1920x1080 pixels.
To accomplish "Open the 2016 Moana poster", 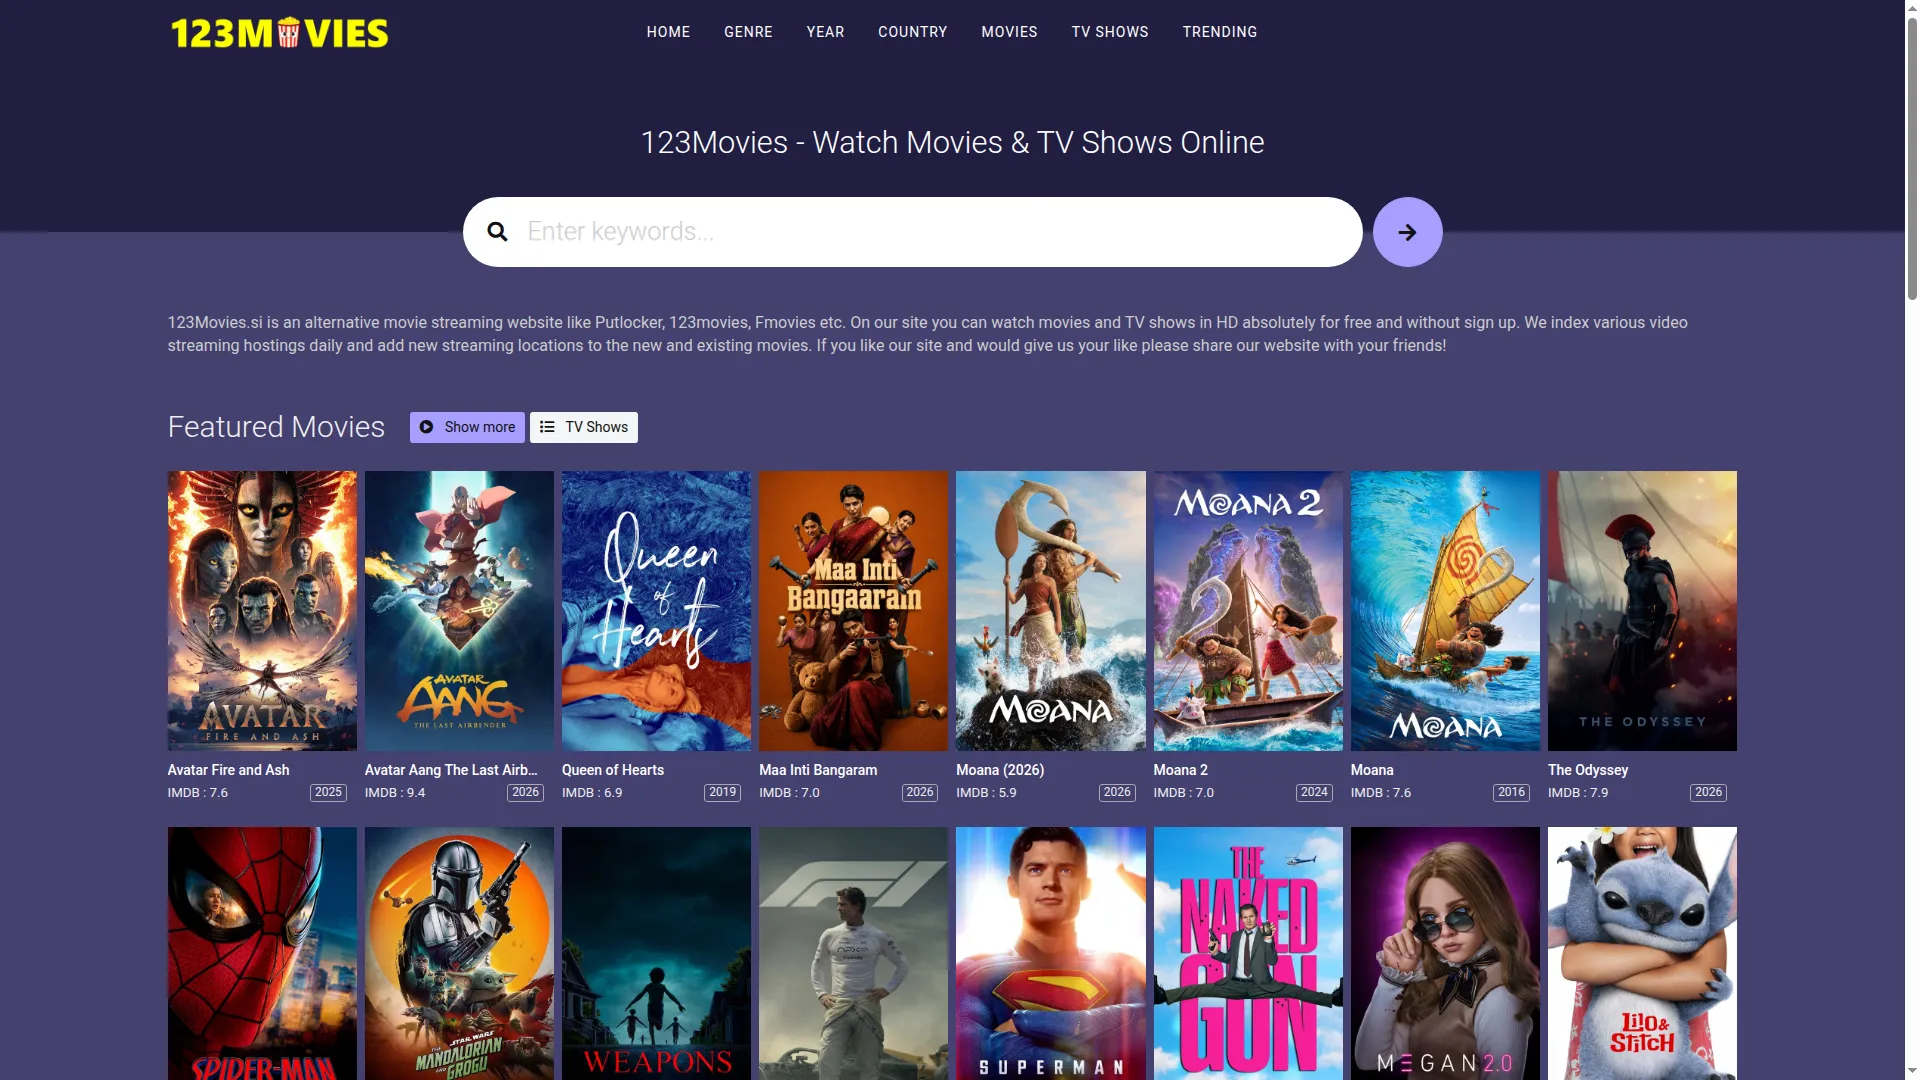I will [1445, 611].
